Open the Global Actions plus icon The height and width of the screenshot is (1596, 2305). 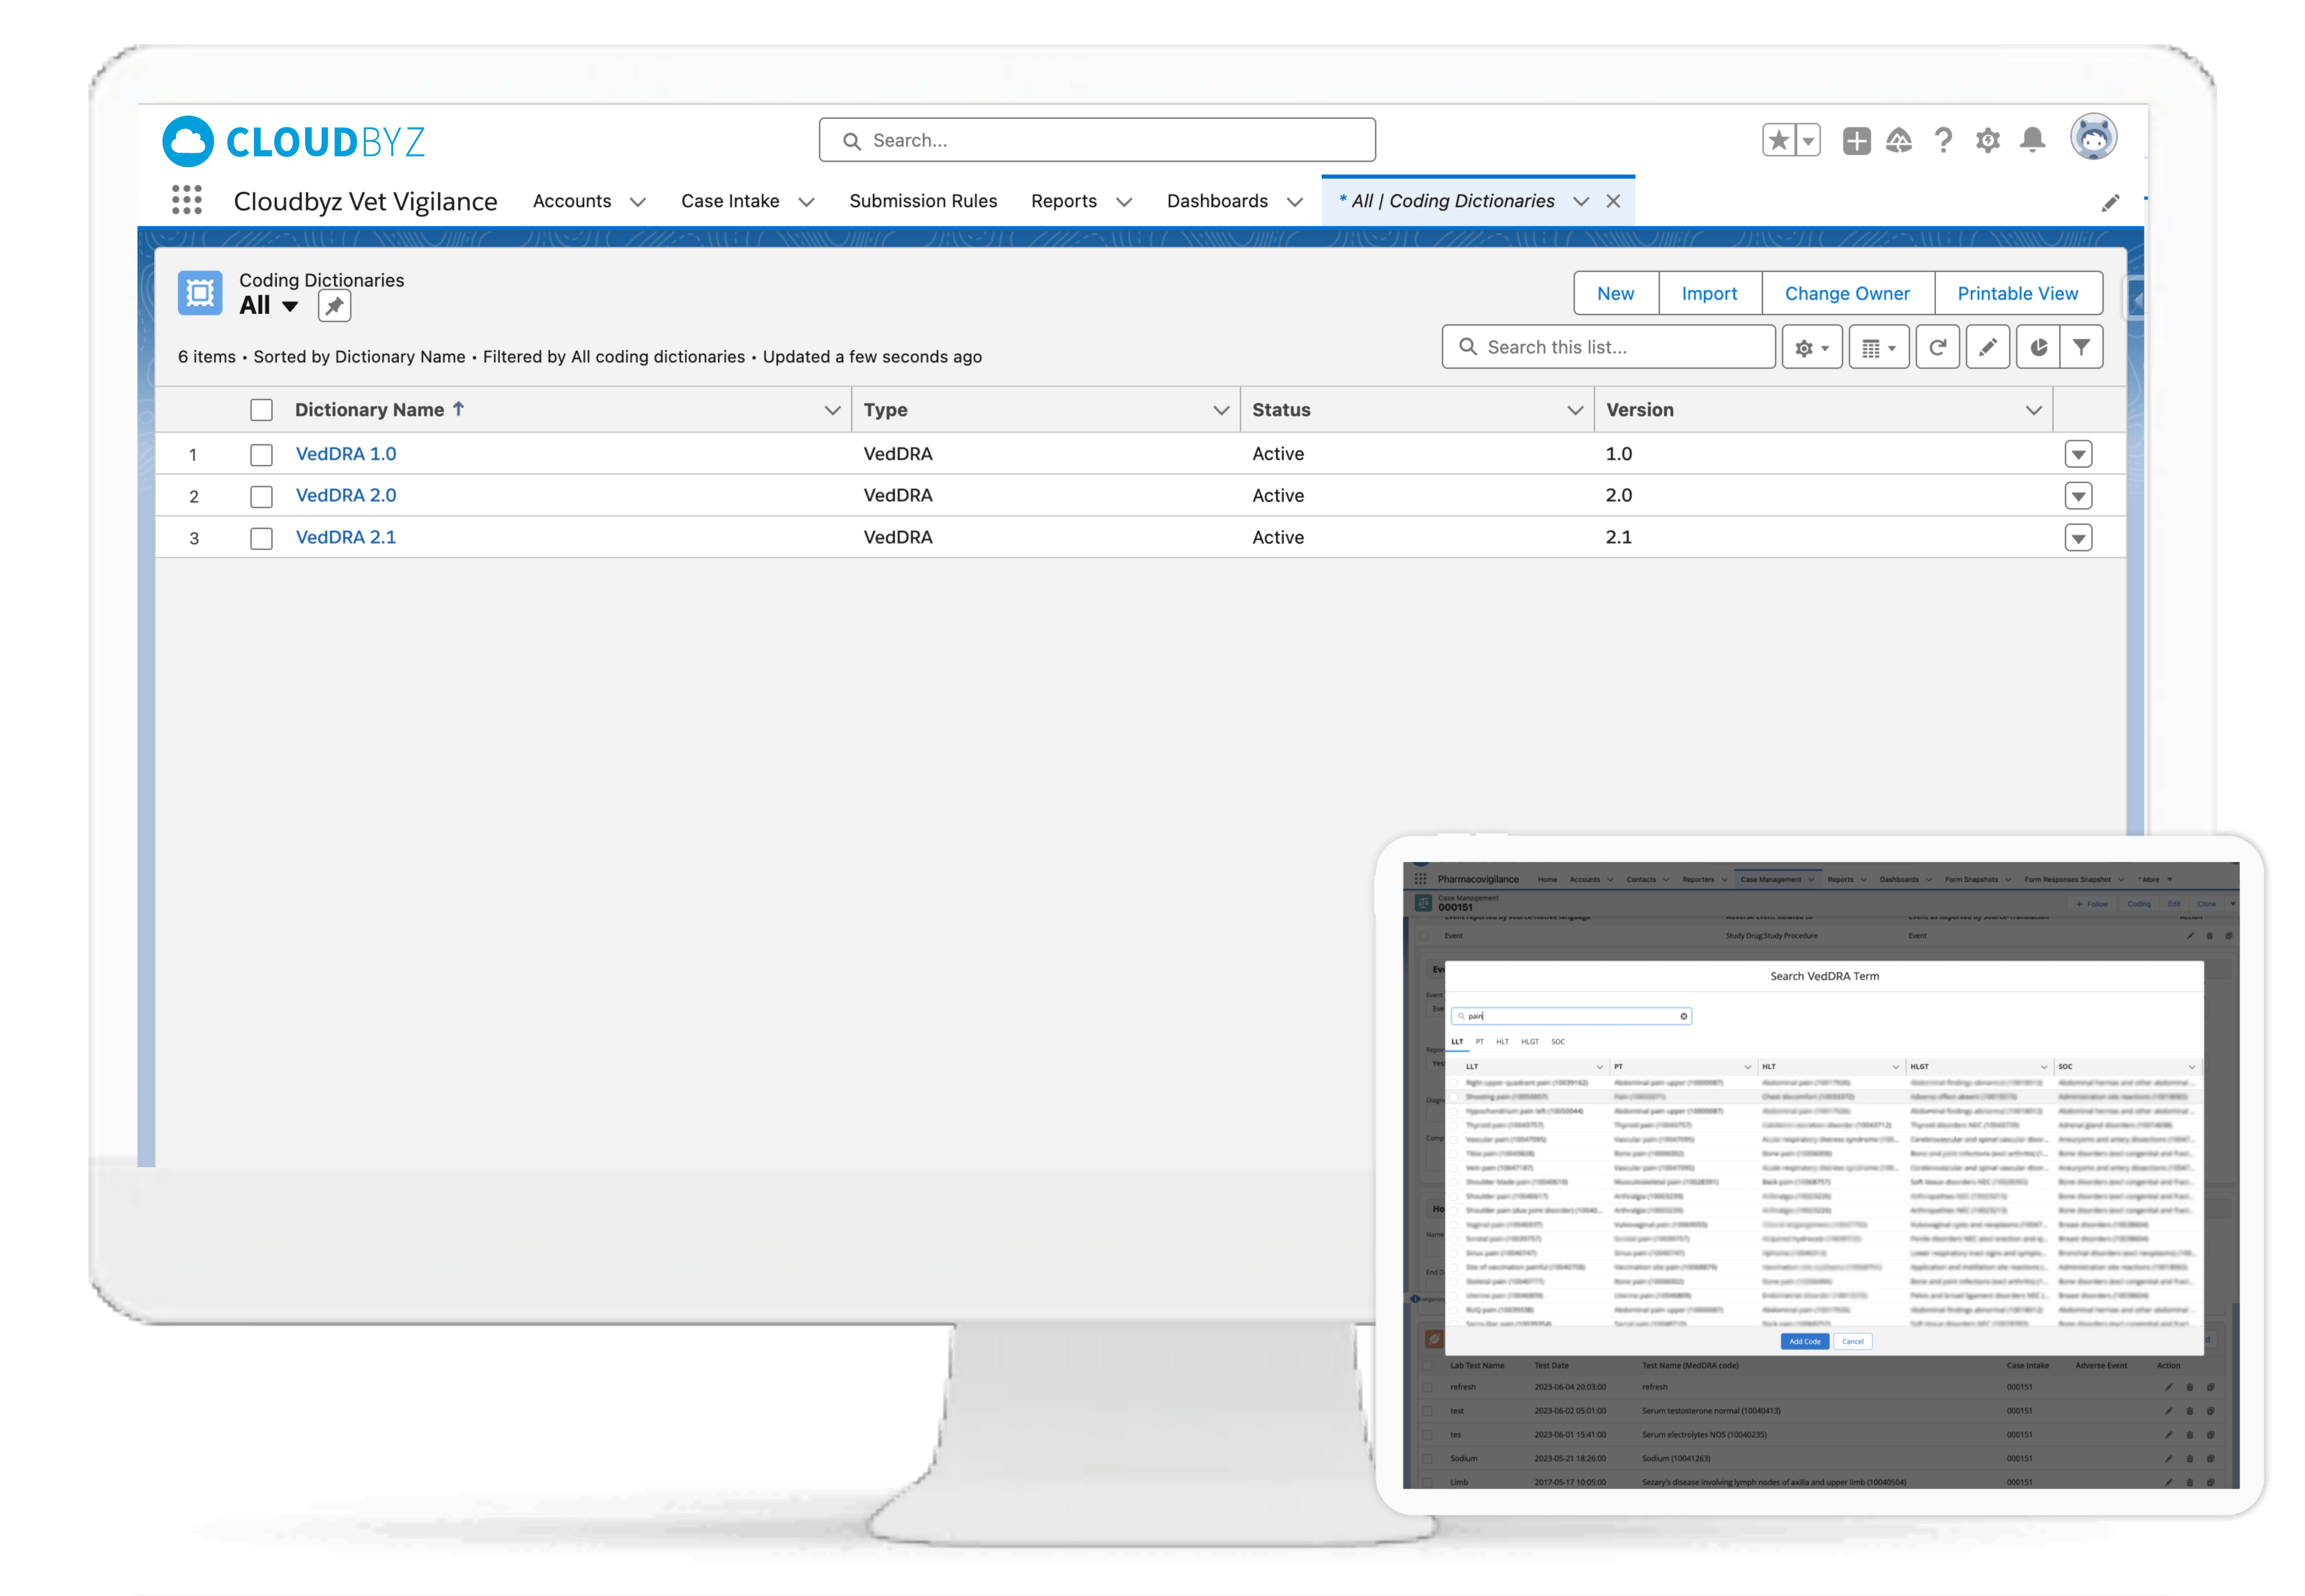click(x=1857, y=140)
